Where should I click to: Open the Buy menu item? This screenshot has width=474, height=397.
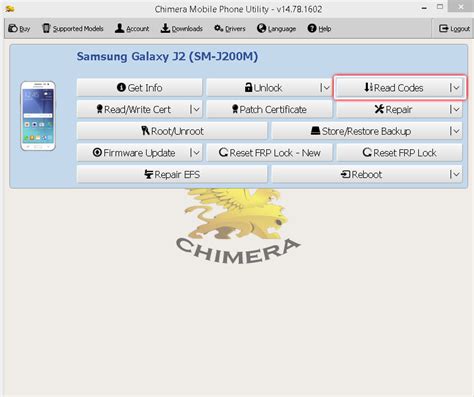(19, 29)
